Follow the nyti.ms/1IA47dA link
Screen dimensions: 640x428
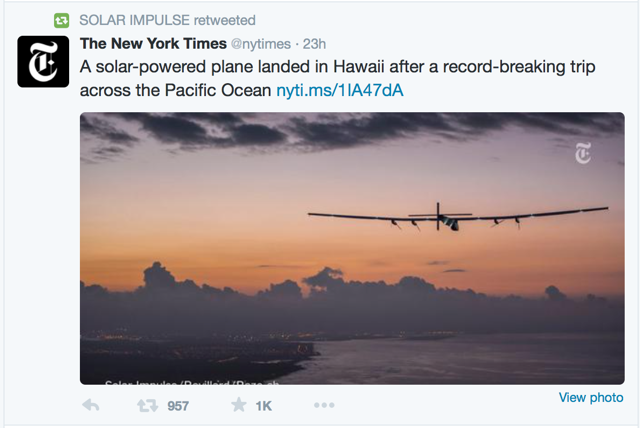[340, 90]
